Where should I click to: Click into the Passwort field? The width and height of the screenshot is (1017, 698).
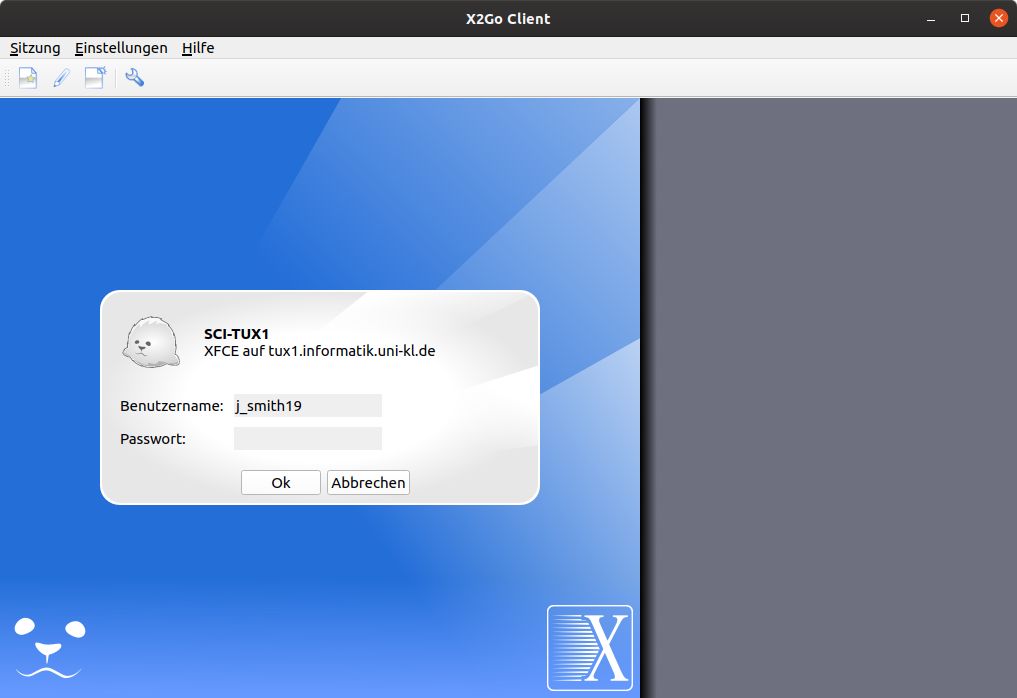click(x=307, y=439)
